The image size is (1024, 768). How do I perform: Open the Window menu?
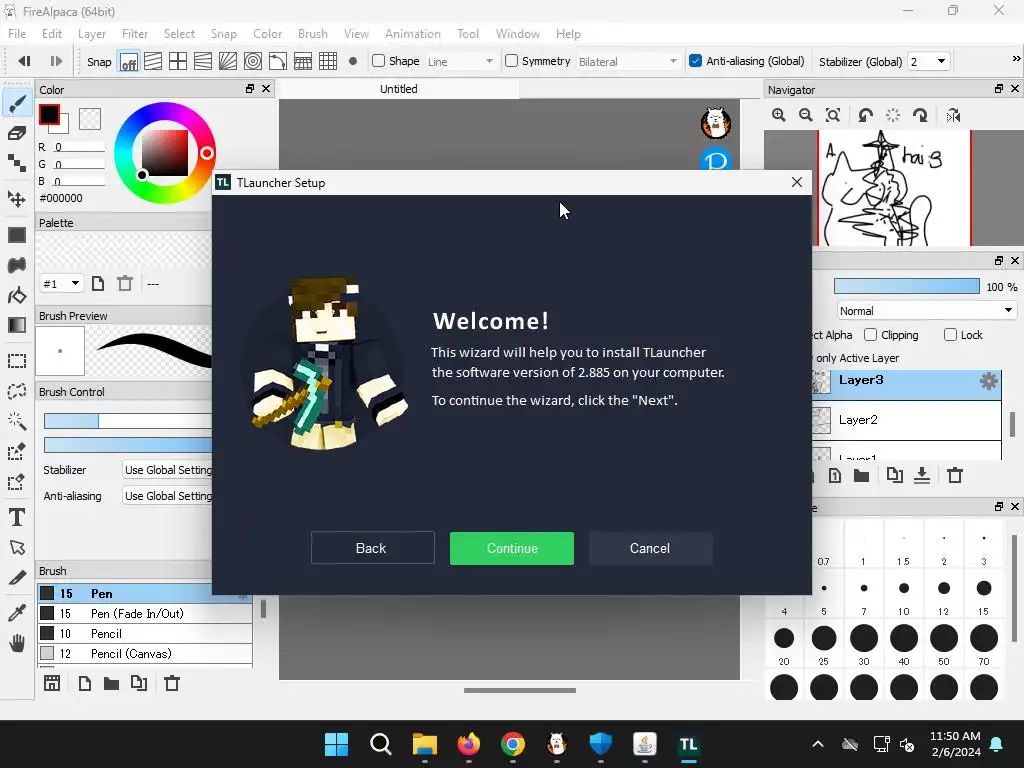(517, 33)
